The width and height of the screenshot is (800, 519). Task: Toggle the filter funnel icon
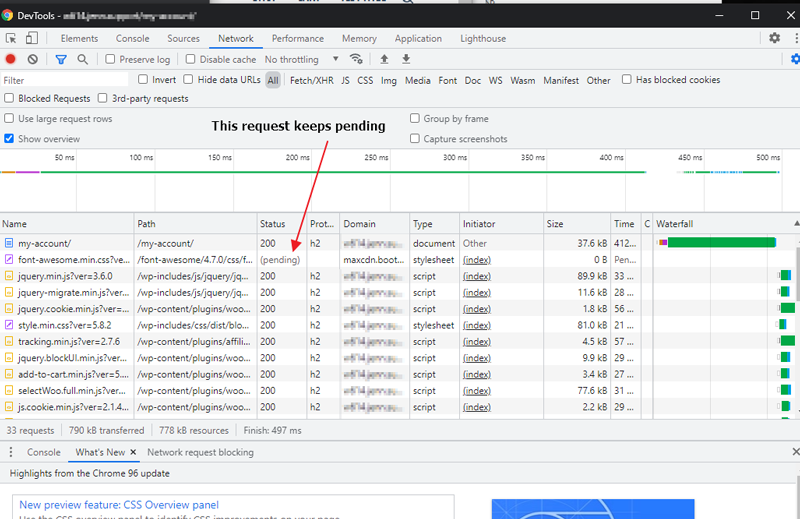(x=61, y=59)
